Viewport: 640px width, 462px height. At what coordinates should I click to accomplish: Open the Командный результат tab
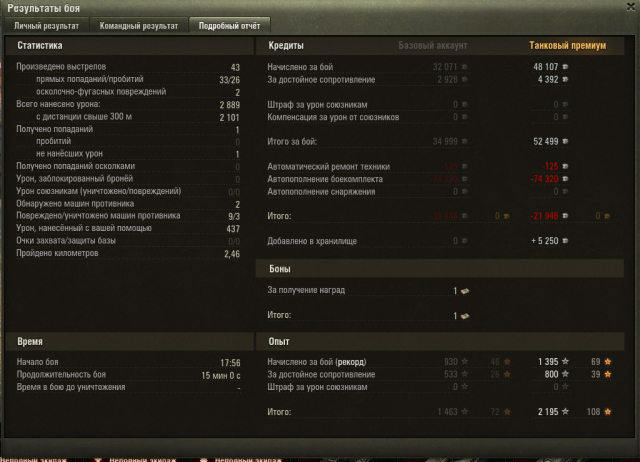[139, 26]
